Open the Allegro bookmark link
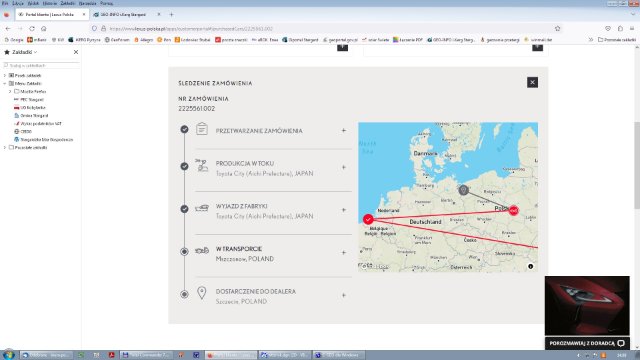 pos(143,40)
